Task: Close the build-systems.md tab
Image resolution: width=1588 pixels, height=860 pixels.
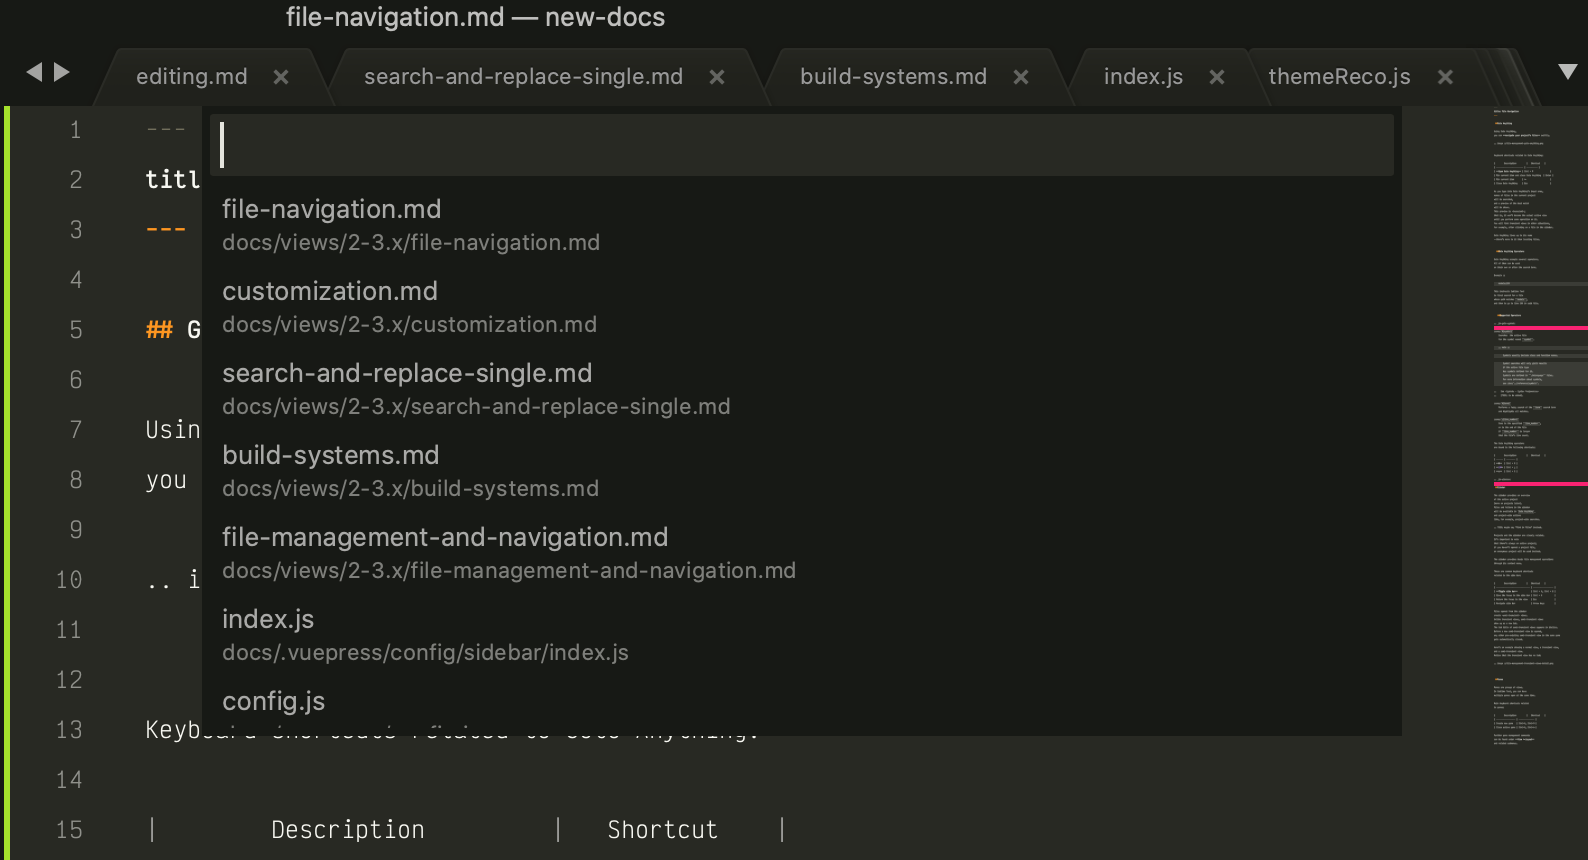Action: (1021, 77)
